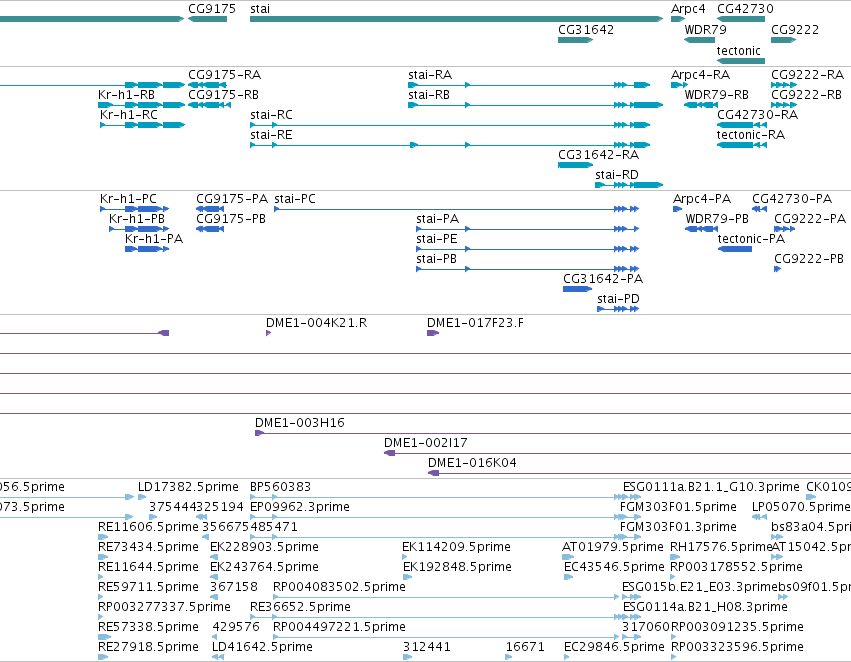Select transcript CG9222-RA
This screenshot has width=851, height=662.
(784, 85)
